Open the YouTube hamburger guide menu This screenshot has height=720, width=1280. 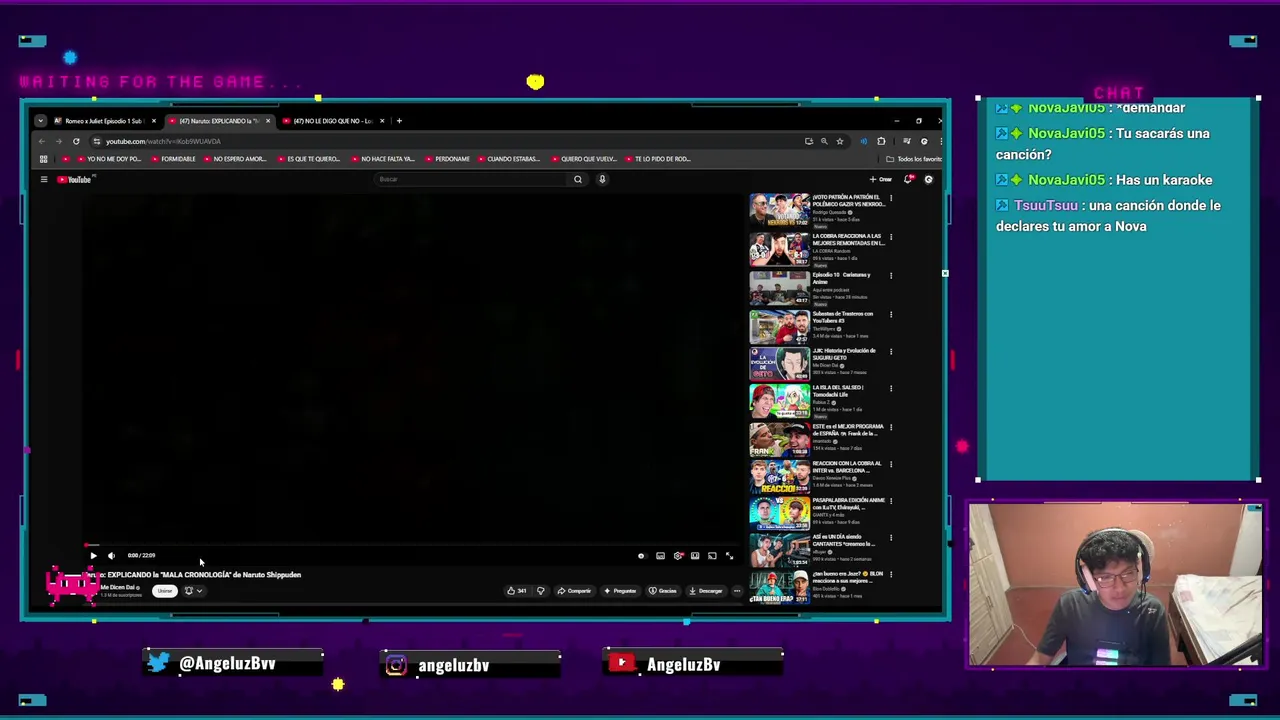(44, 179)
